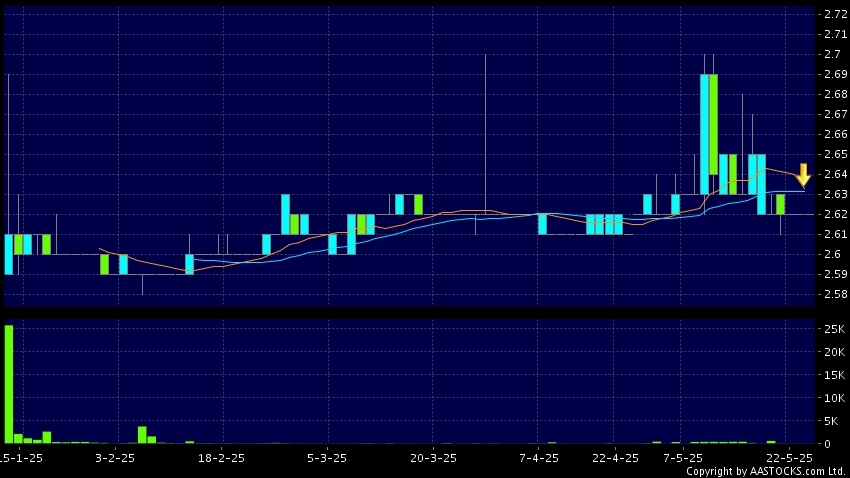Screen dimensions: 850x478
Task: Click the 2.59 price axis label
Action: tap(835, 274)
